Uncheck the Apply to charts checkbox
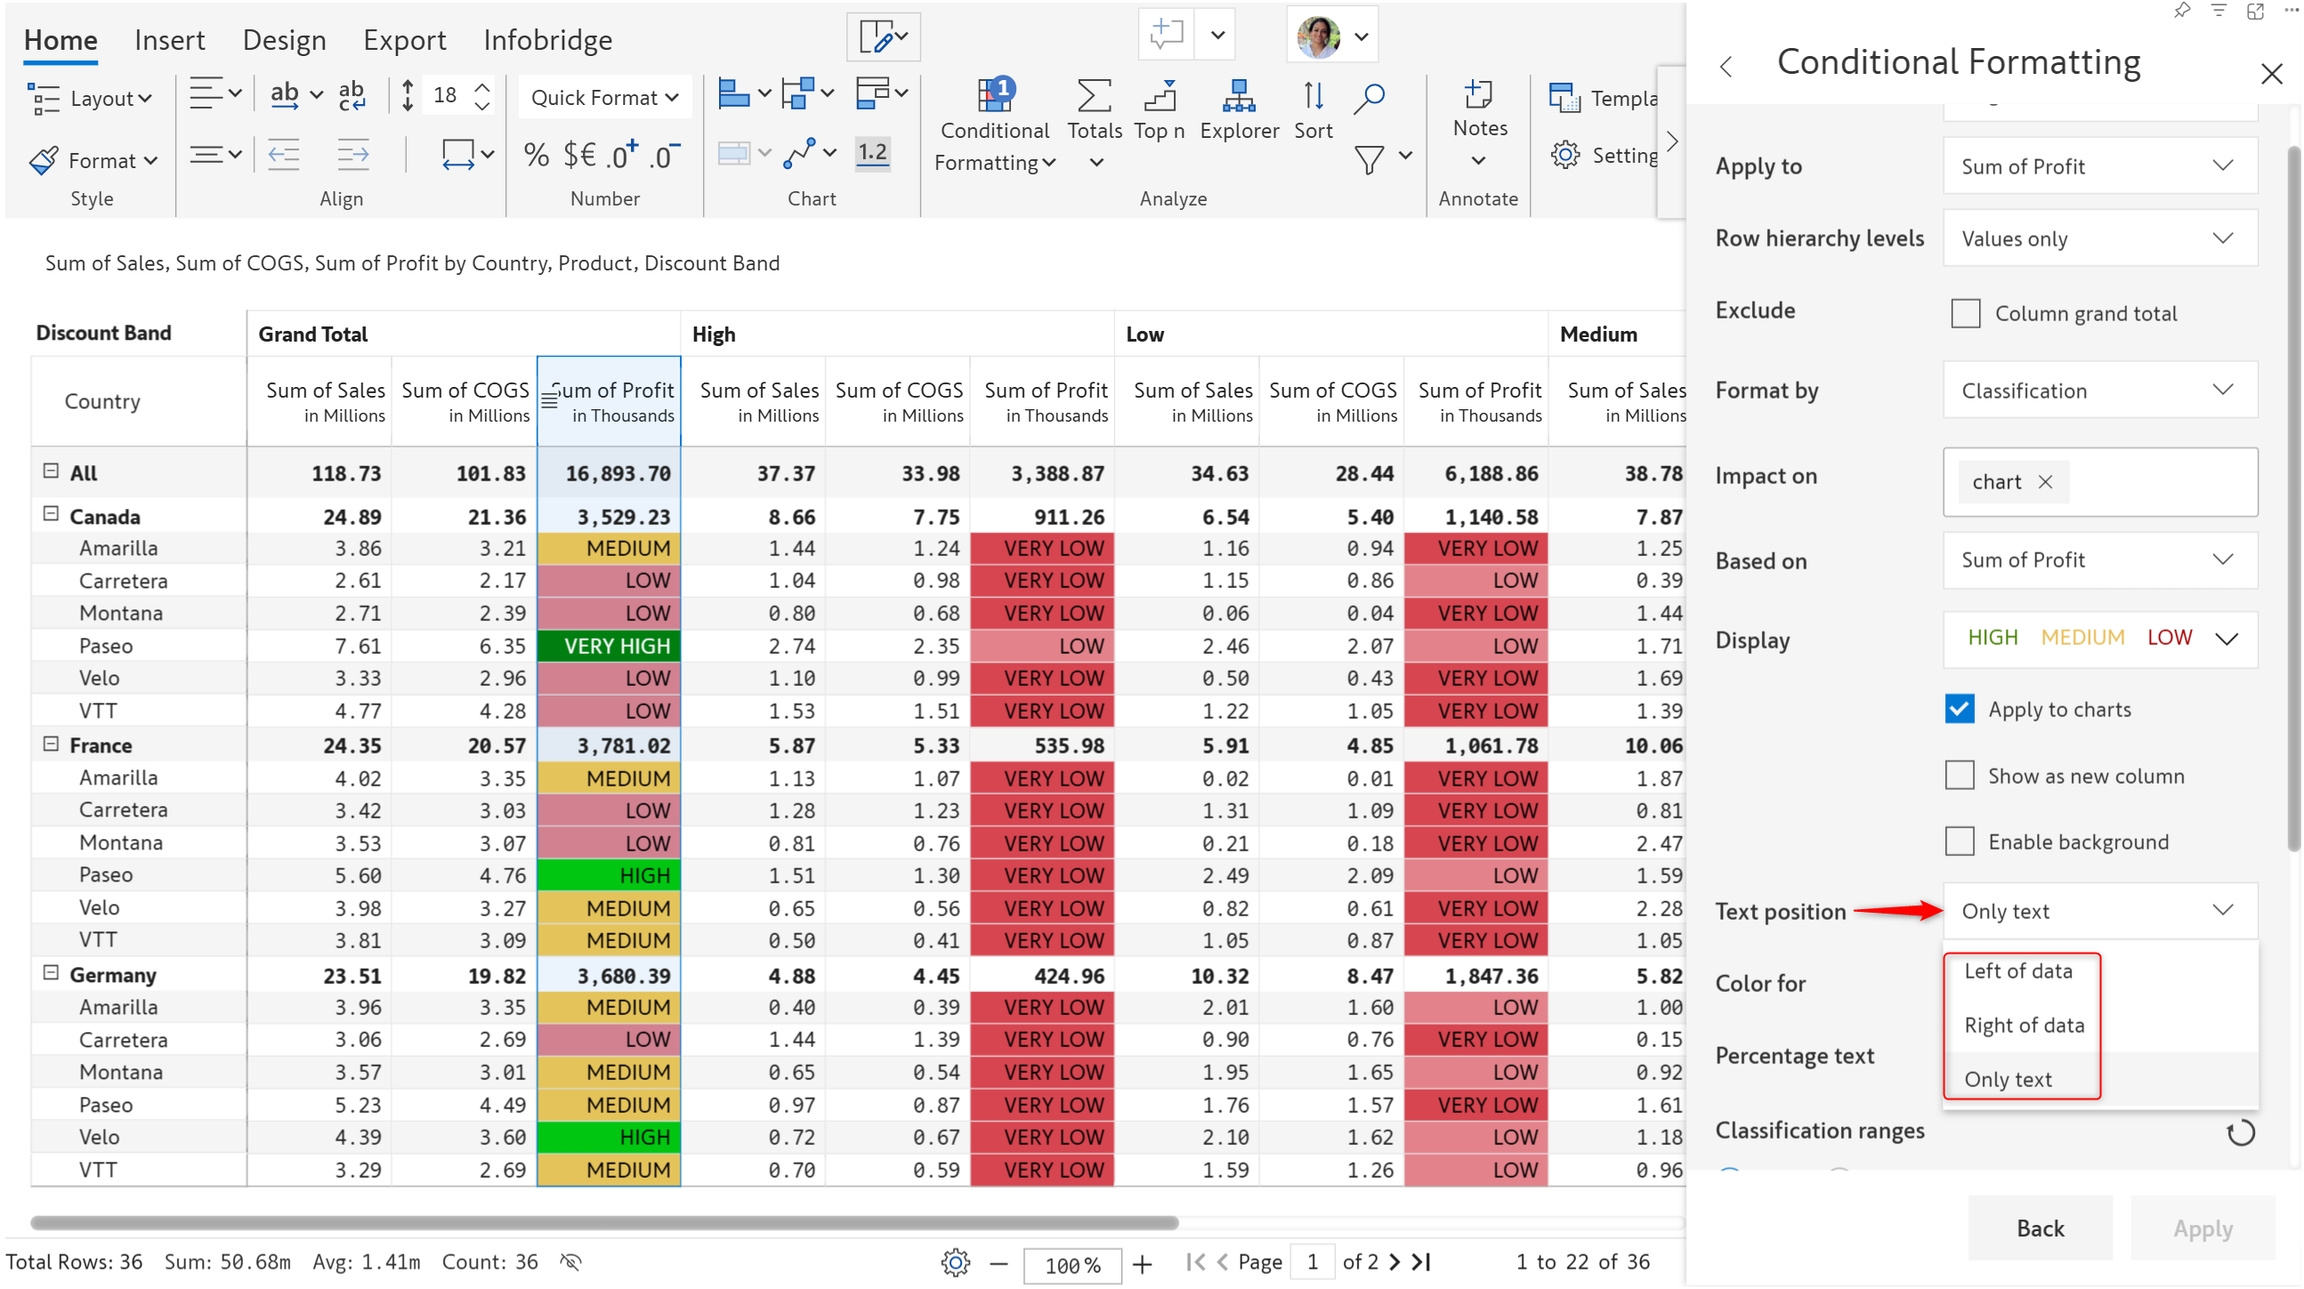The height and width of the screenshot is (1289, 2304). tap(1959, 709)
